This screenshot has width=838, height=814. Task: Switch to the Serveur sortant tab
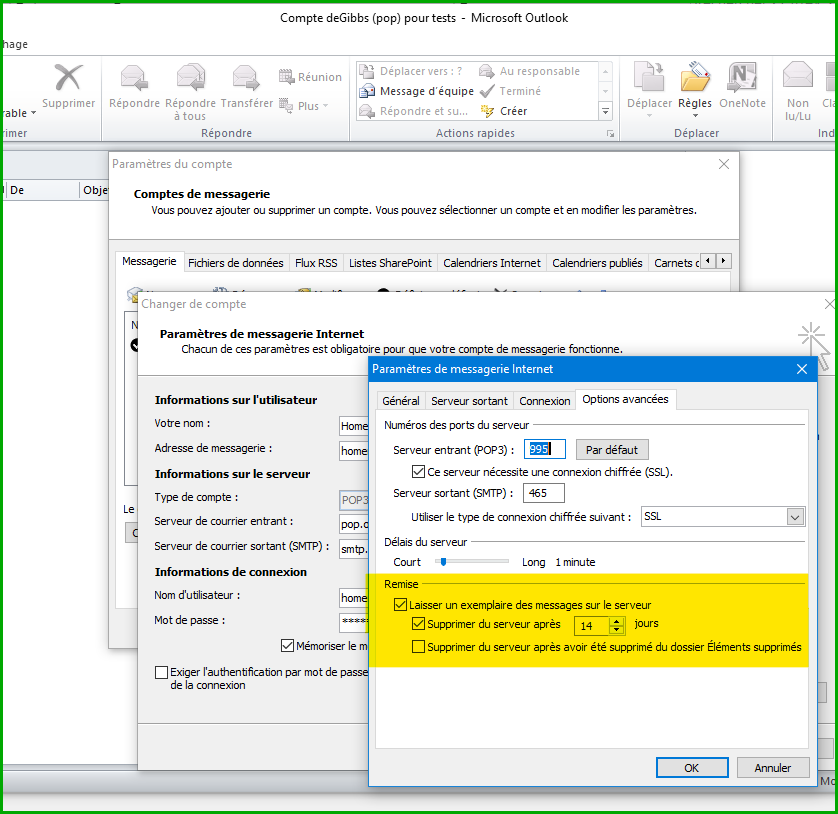(469, 401)
